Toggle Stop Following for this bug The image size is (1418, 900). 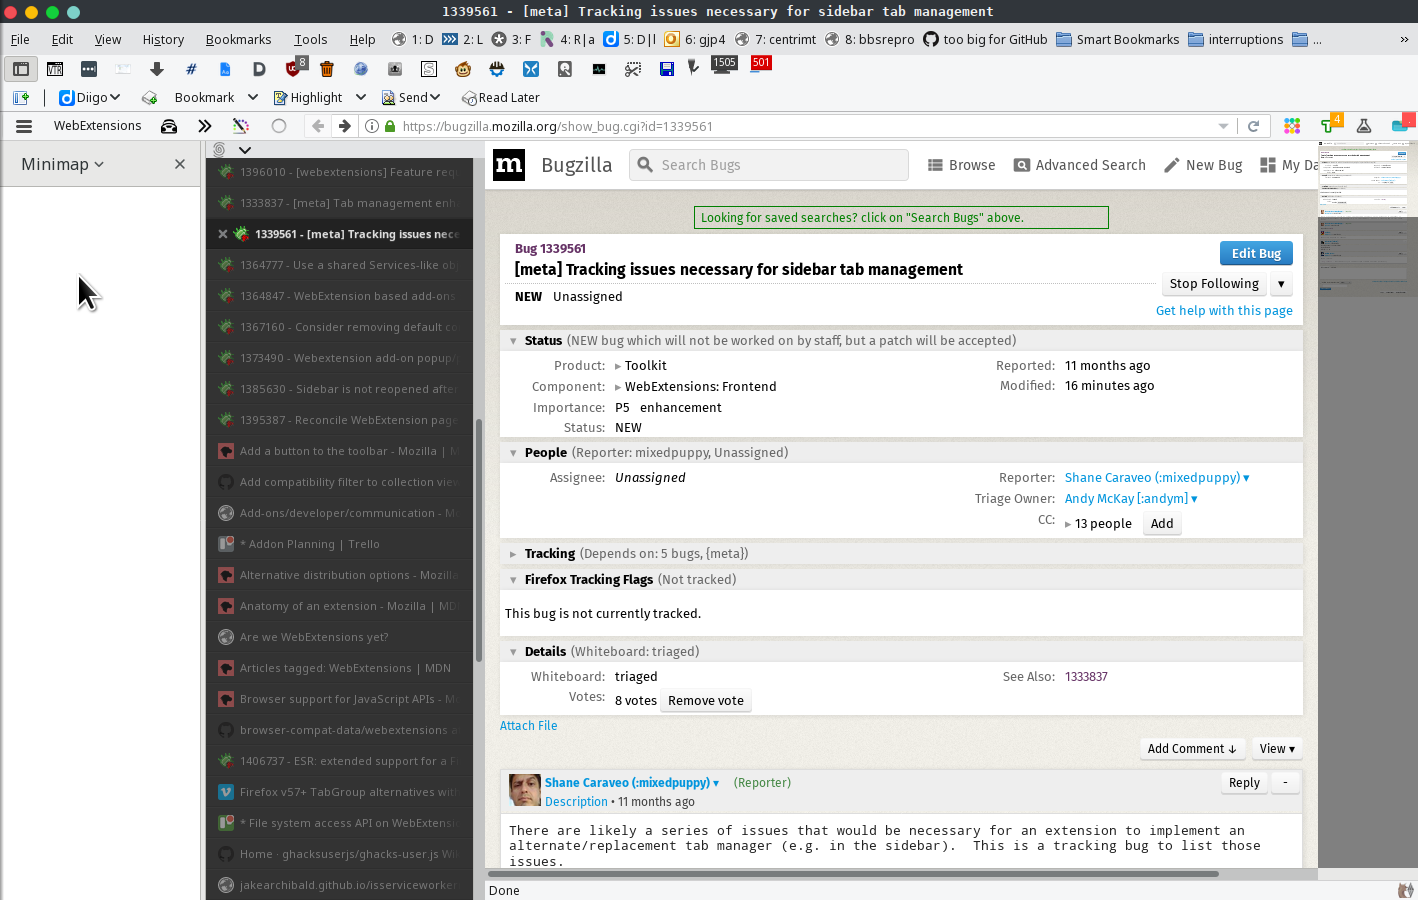pyautogui.click(x=1213, y=283)
